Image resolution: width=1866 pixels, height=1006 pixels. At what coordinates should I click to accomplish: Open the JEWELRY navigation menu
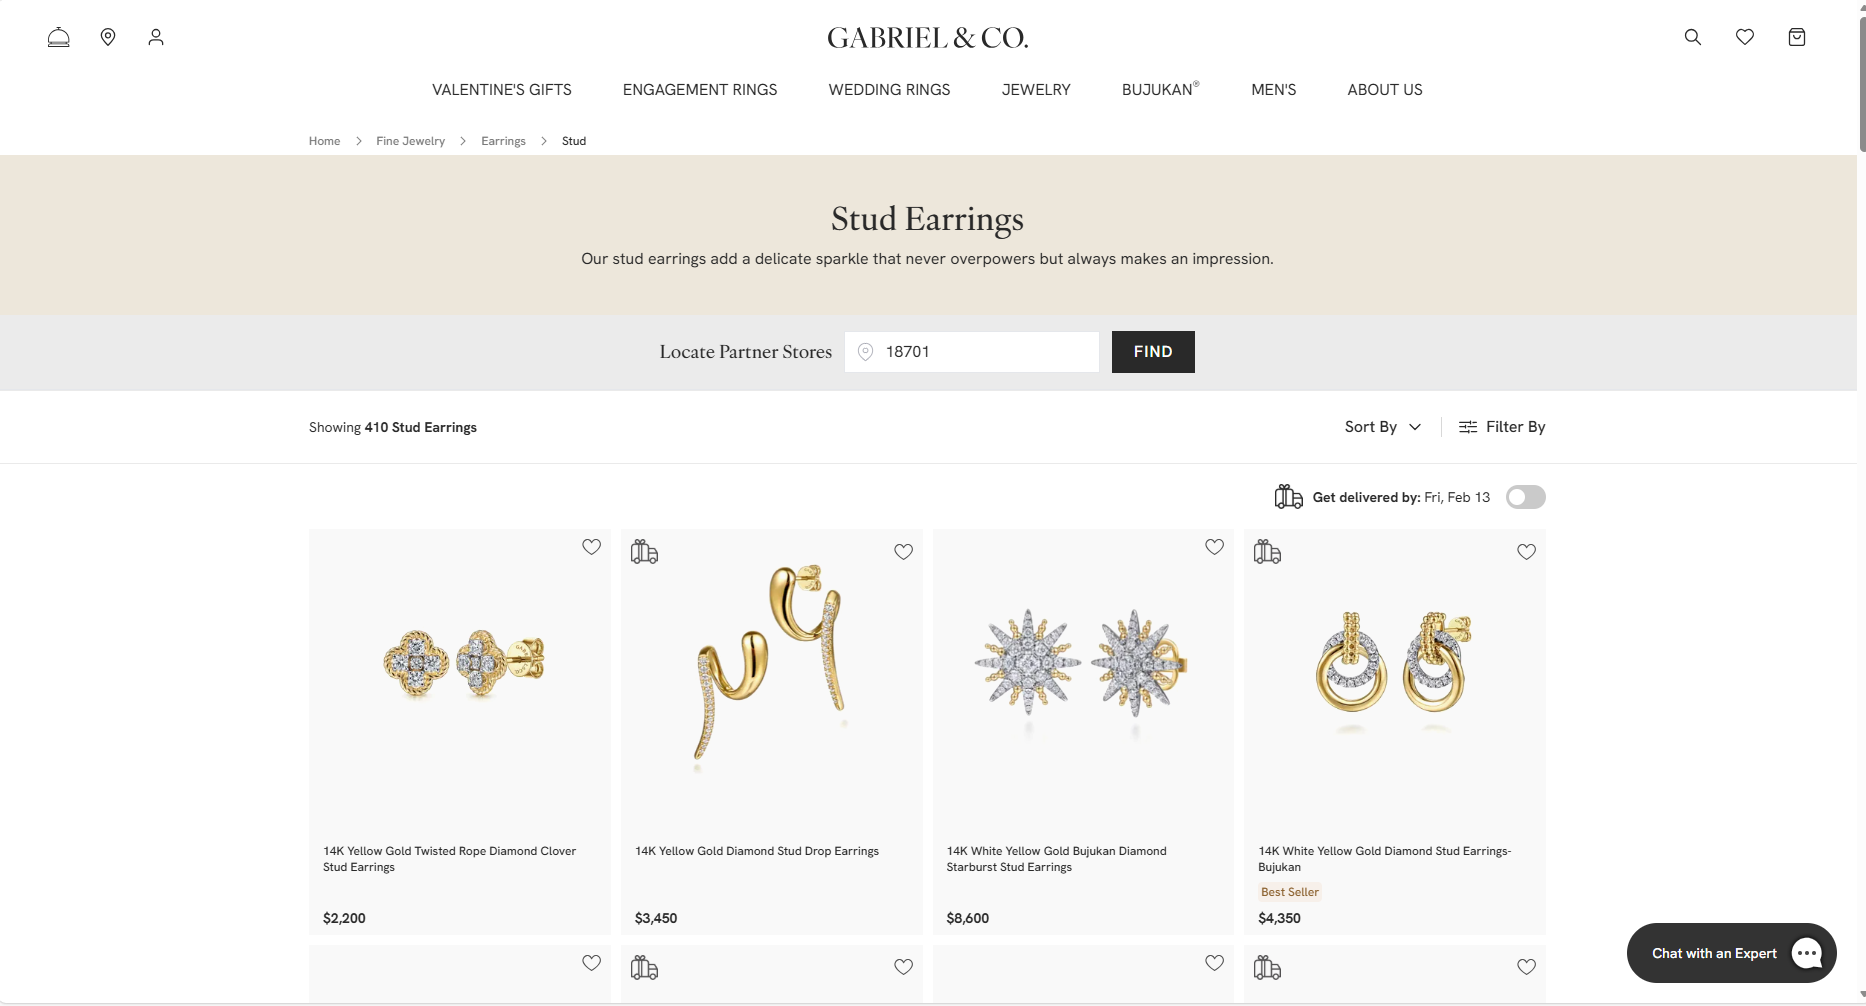[1036, 90]
